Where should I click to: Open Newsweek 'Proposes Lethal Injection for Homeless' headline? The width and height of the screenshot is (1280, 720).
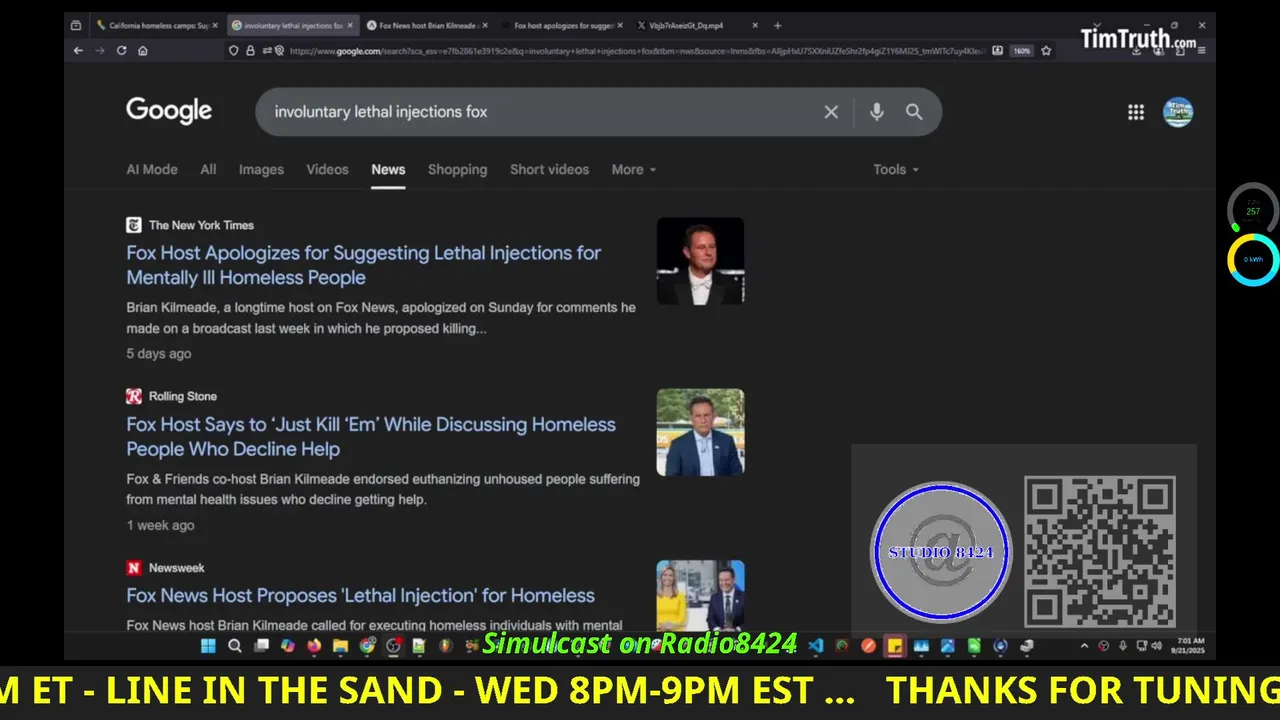pos(360,595)
